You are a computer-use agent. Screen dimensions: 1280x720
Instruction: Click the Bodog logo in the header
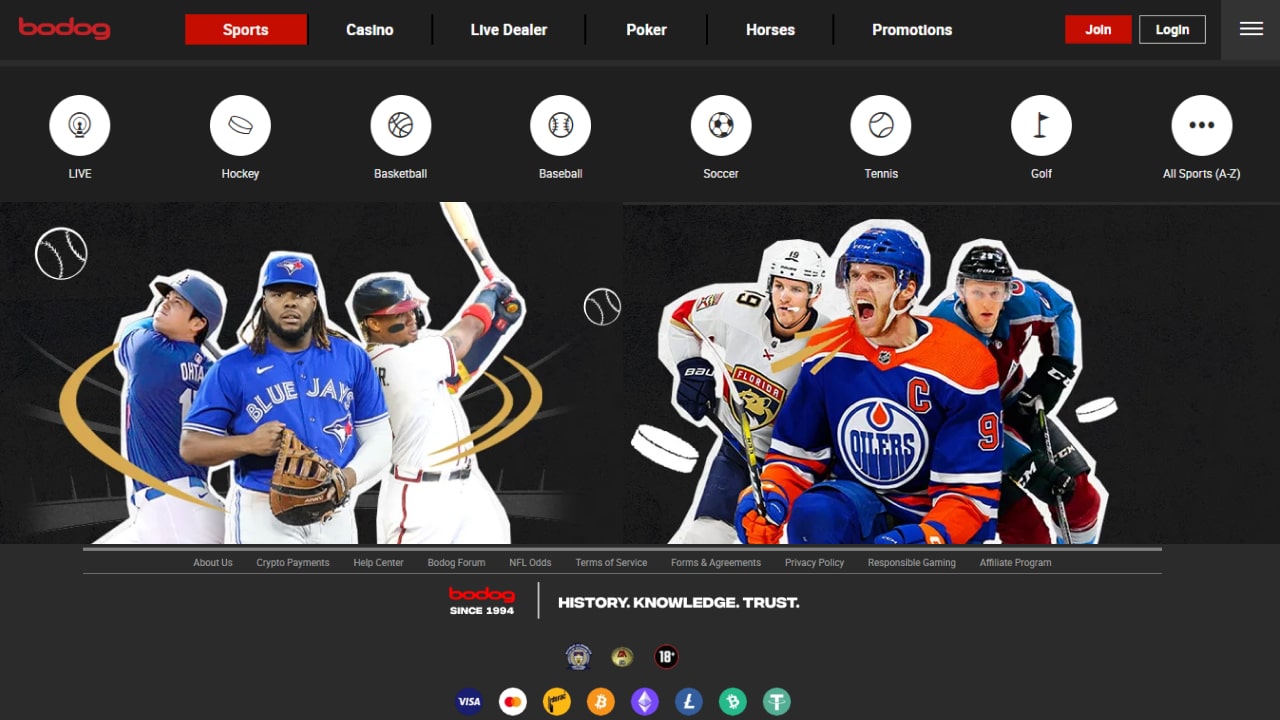(x=65, y=29)
